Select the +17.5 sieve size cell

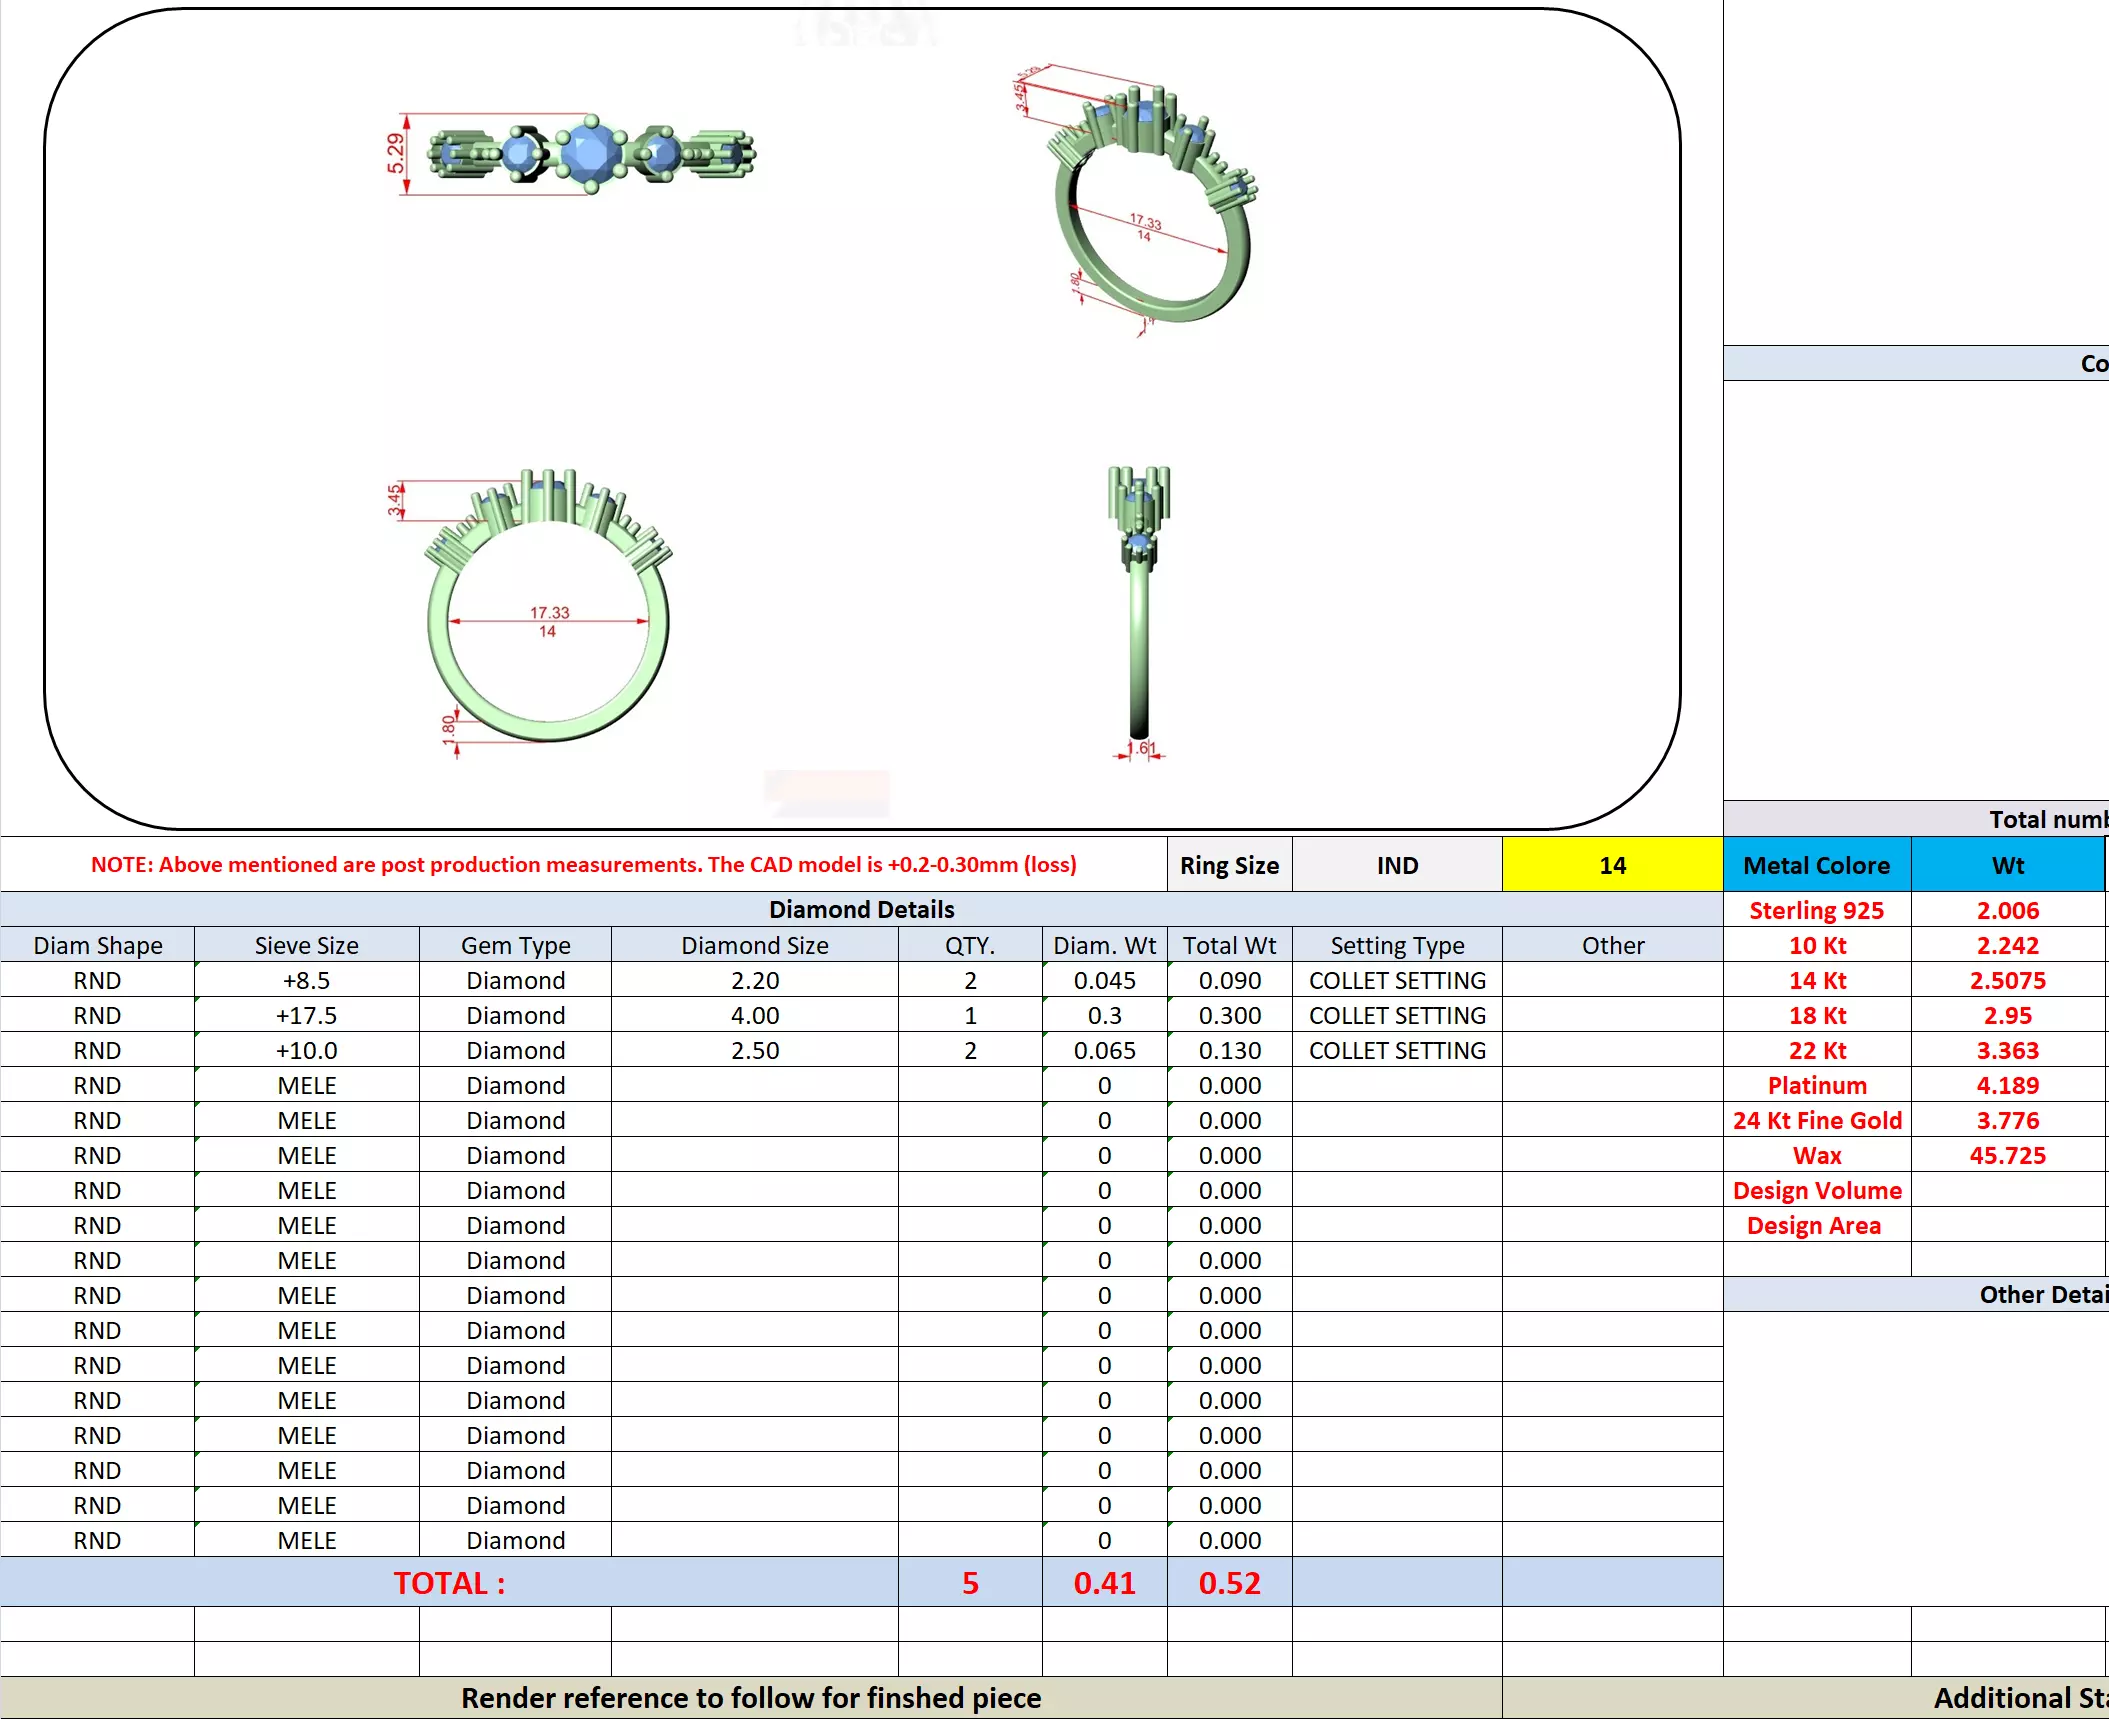click(306, 1015)
